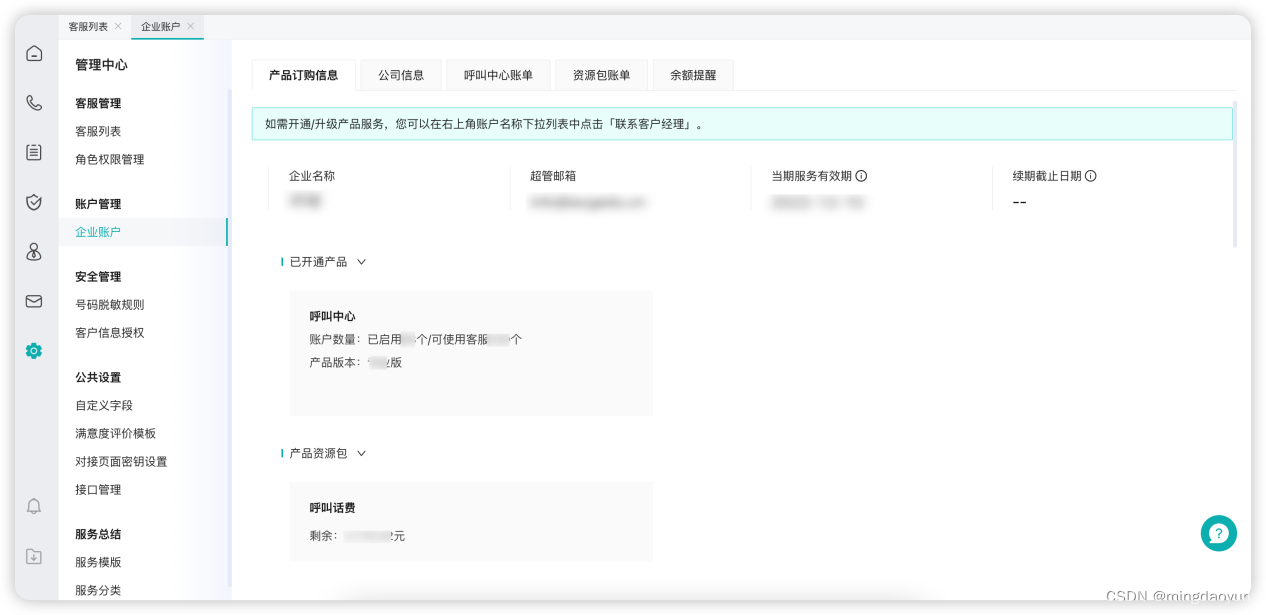View info tooltip on 当期服务有效期
Image resolution: width=1266 pixels, height=615 pixels.
click(x=862, y=175)
